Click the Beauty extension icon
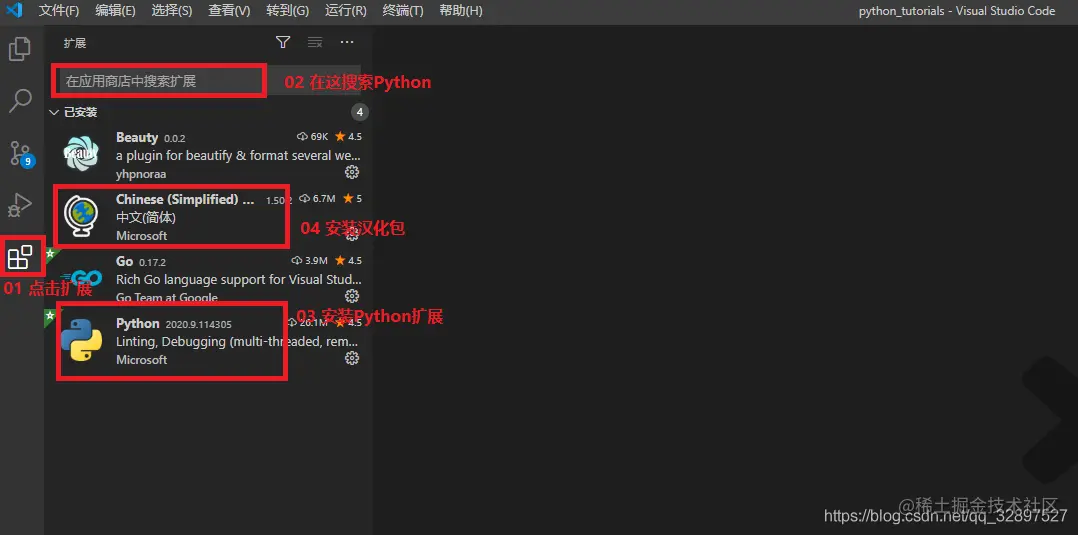Image resolution: width=1078 pixels, height=535 pixels. coord(80,153)
